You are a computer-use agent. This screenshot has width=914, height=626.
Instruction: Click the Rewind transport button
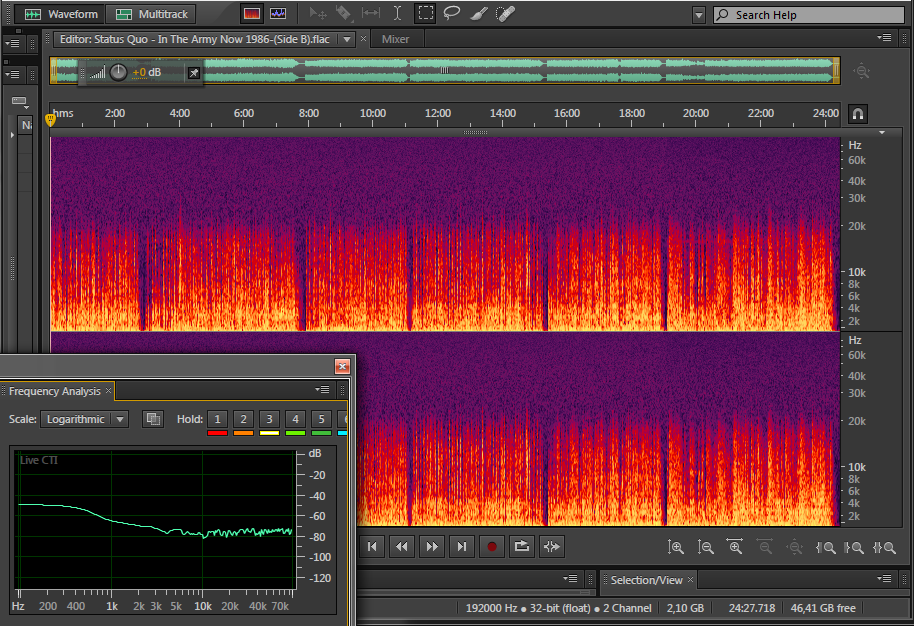[402, 547]
